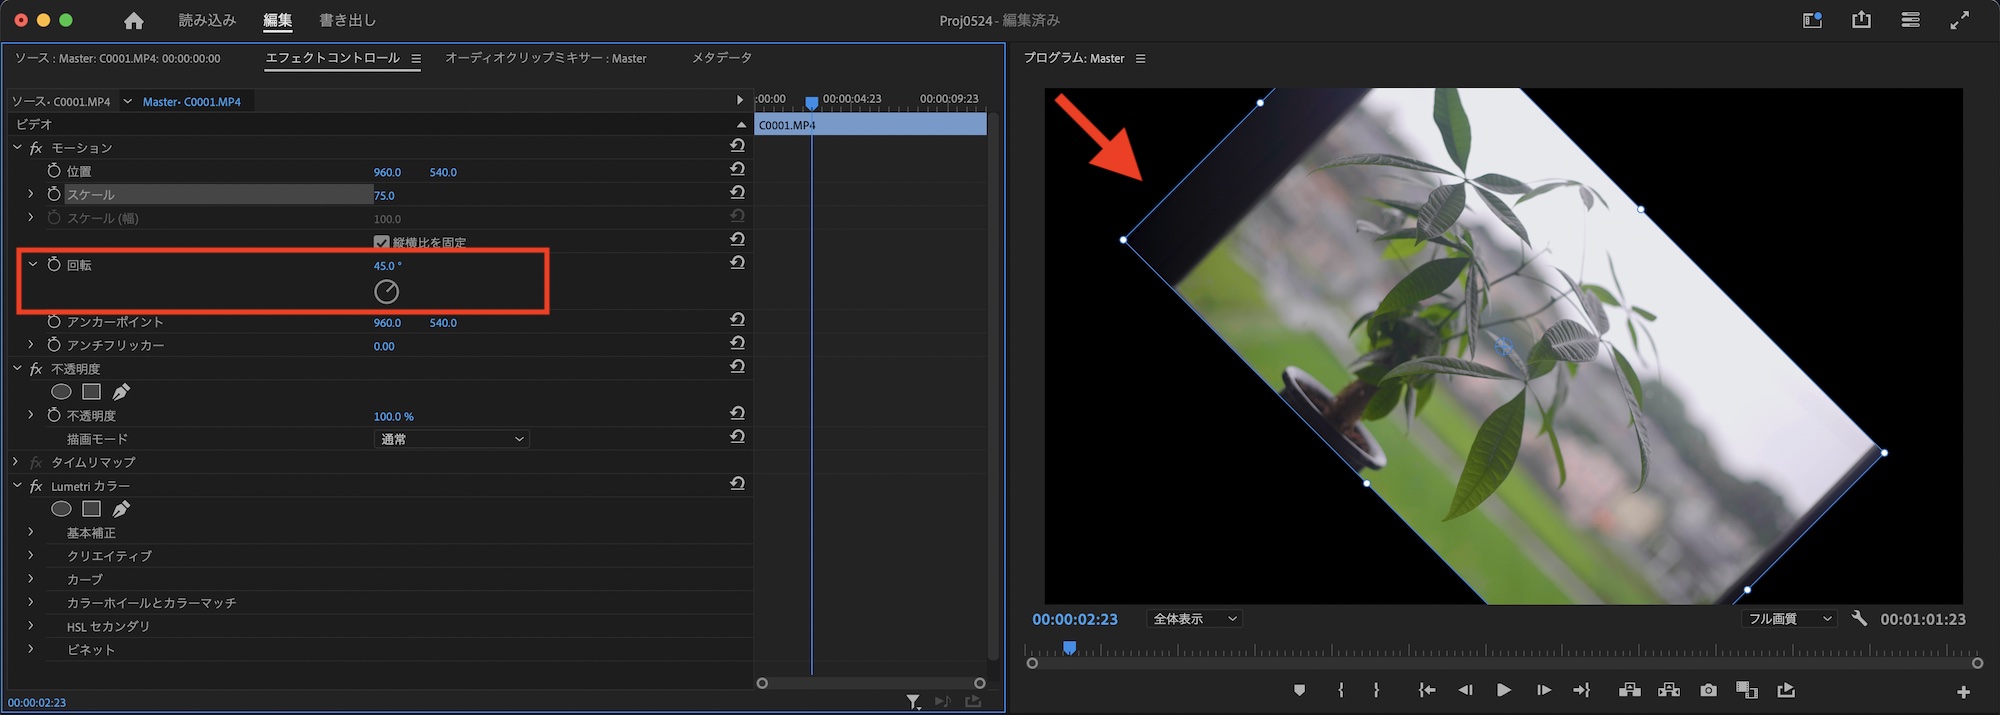
Task: Open the button editor plus icon
Action: click(x=1963, y=692)
